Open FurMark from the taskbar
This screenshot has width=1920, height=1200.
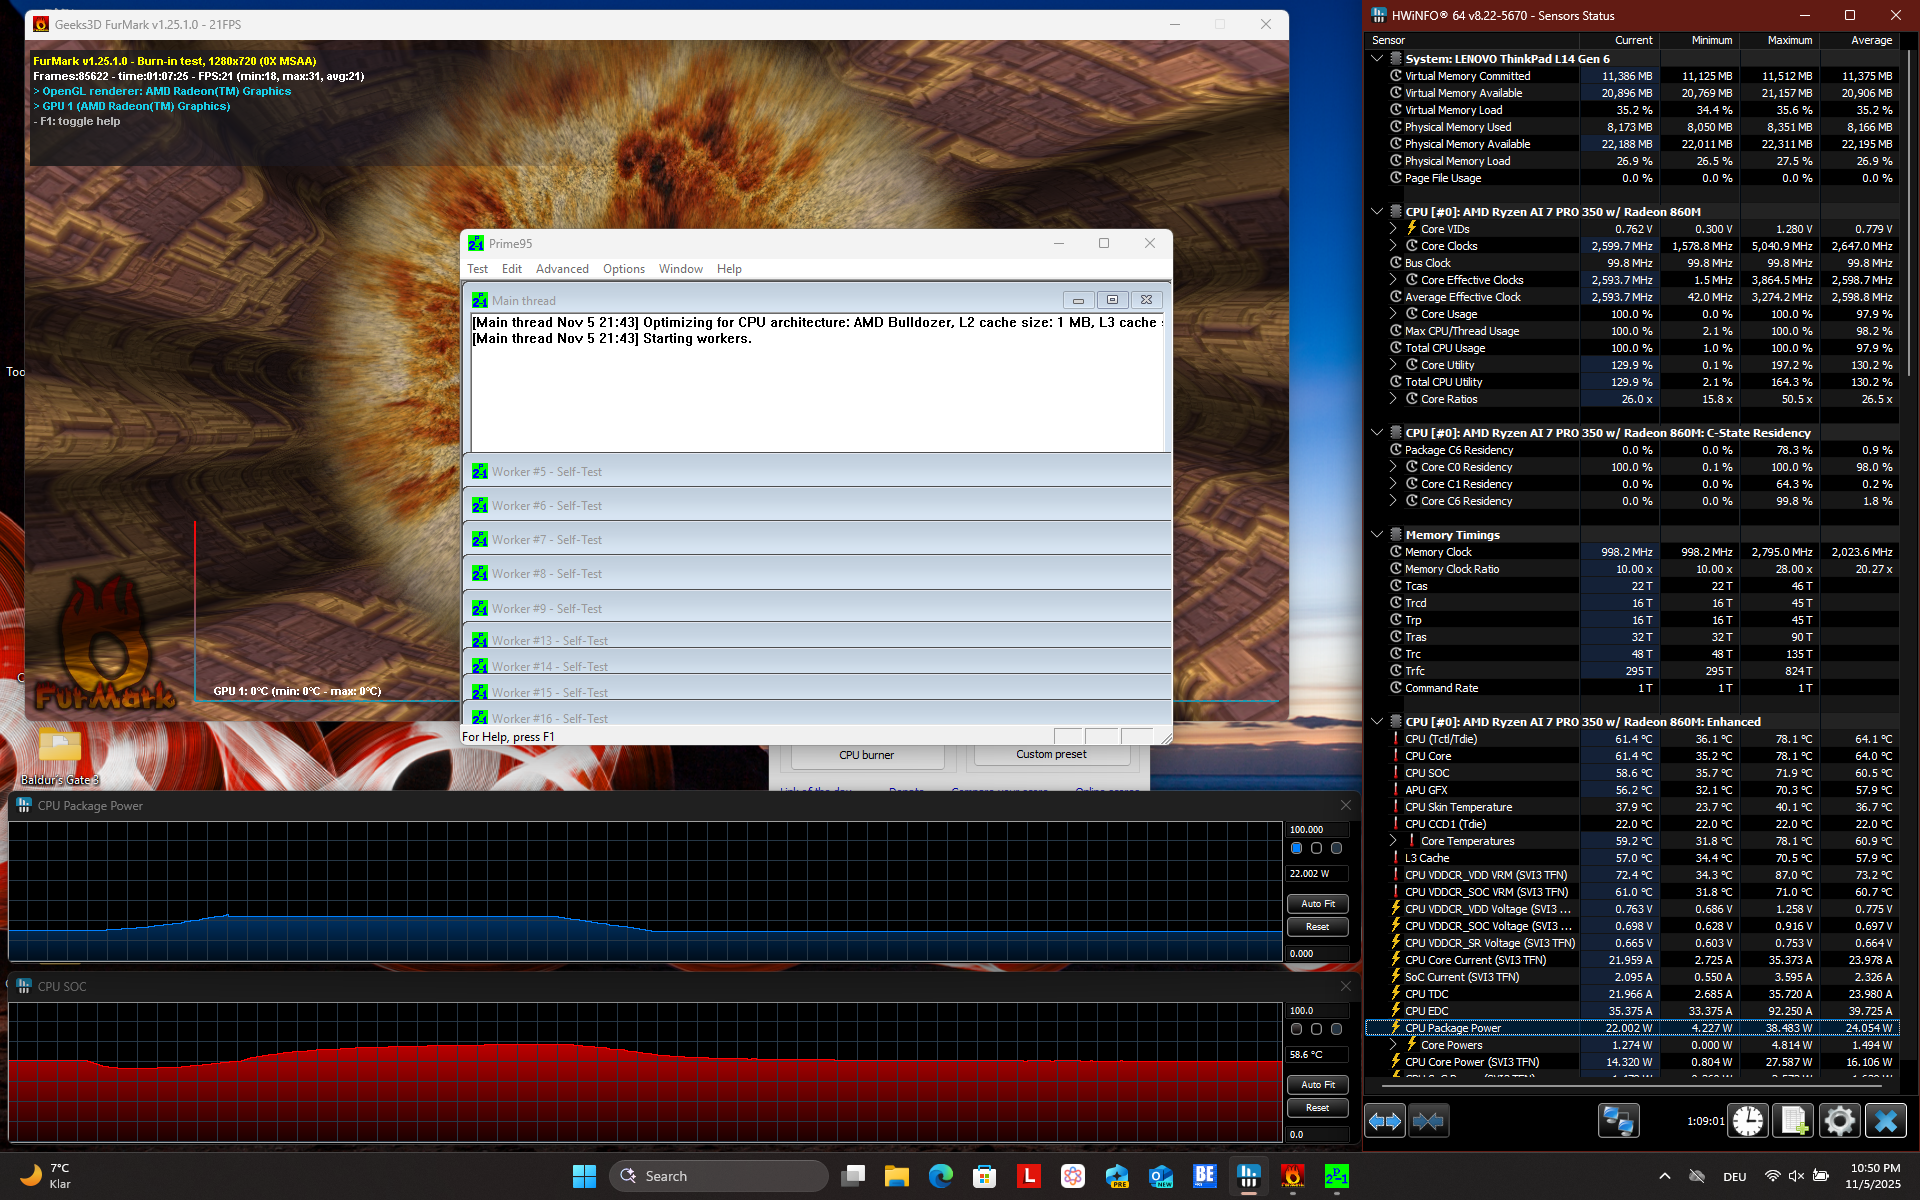tap(1292, 1176)
